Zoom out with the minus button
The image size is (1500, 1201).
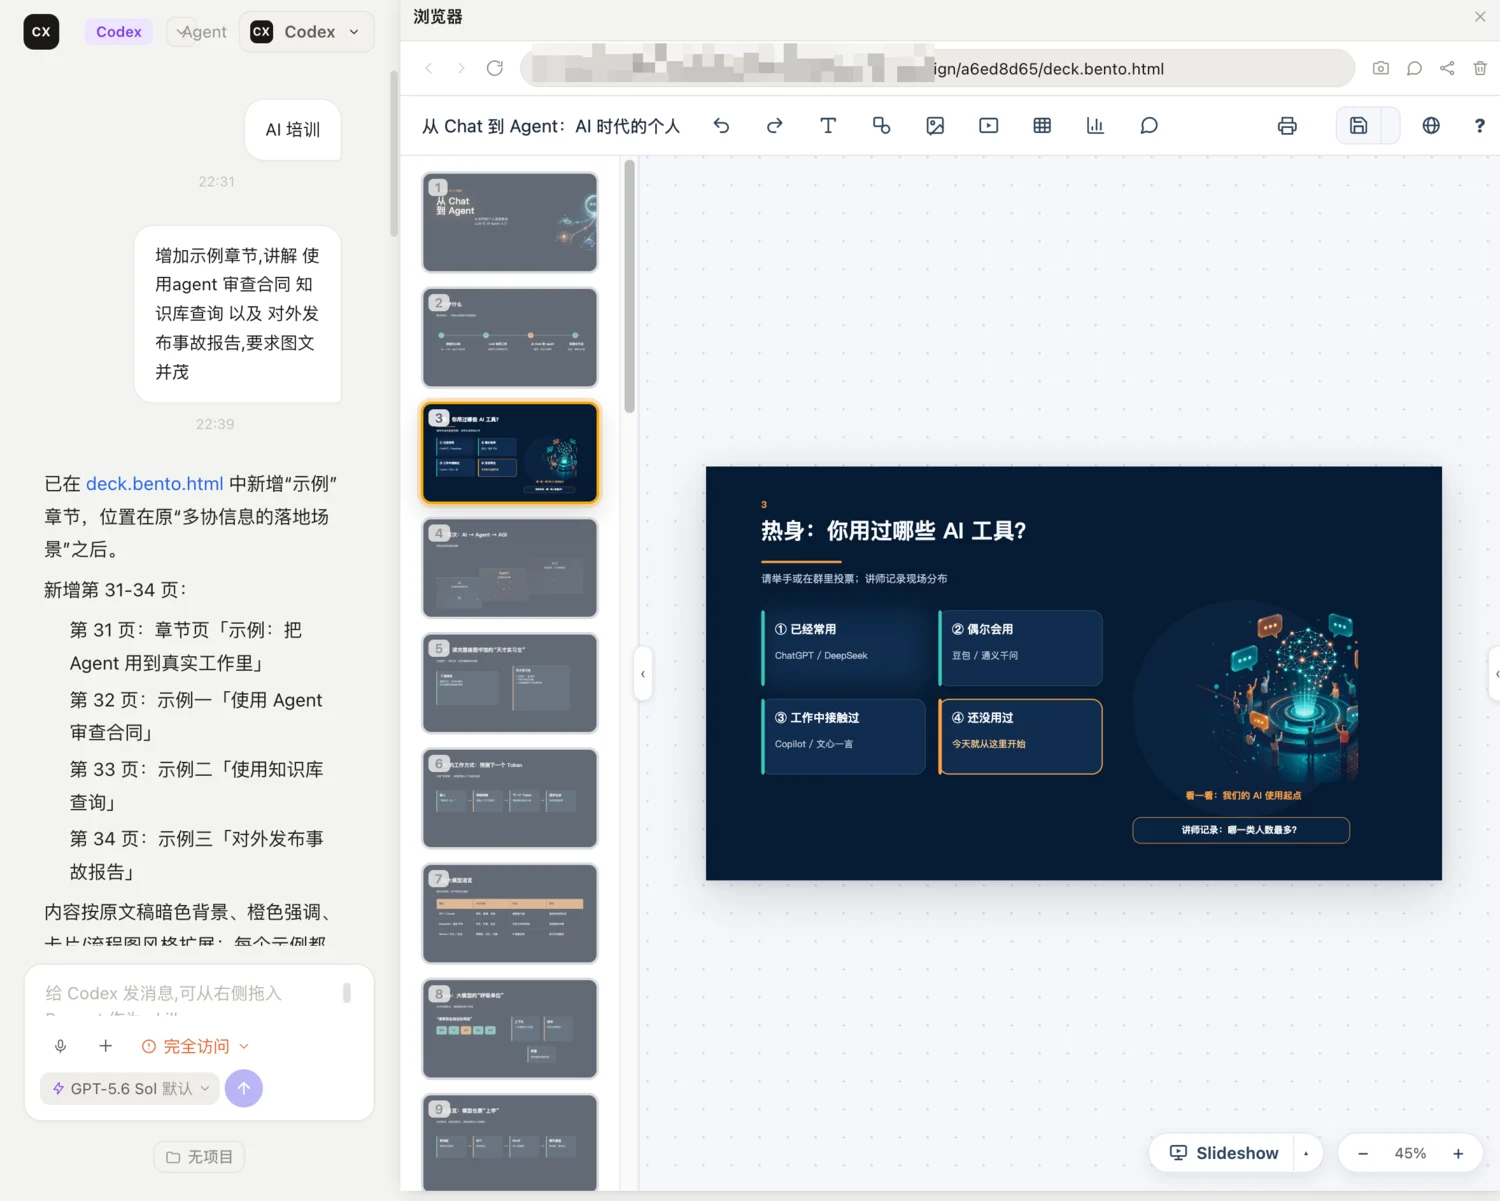click(1363, 1153)
